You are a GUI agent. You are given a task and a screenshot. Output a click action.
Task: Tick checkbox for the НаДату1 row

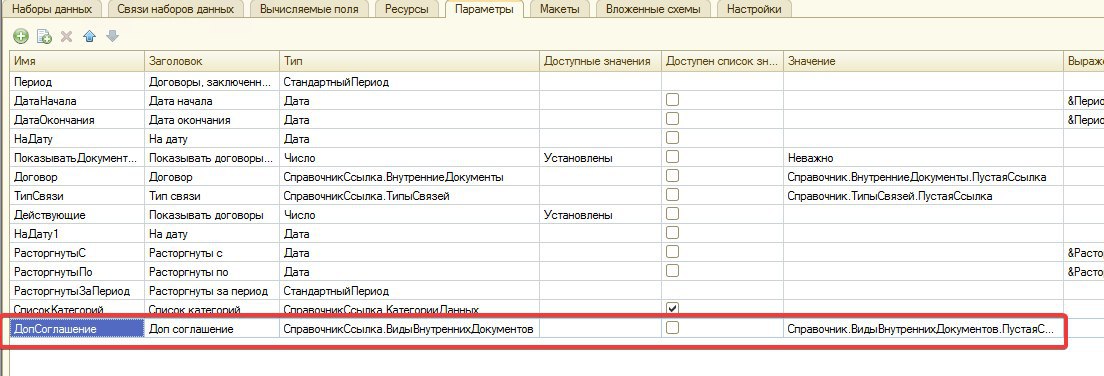pyautogui.click(x=672, y=233)
